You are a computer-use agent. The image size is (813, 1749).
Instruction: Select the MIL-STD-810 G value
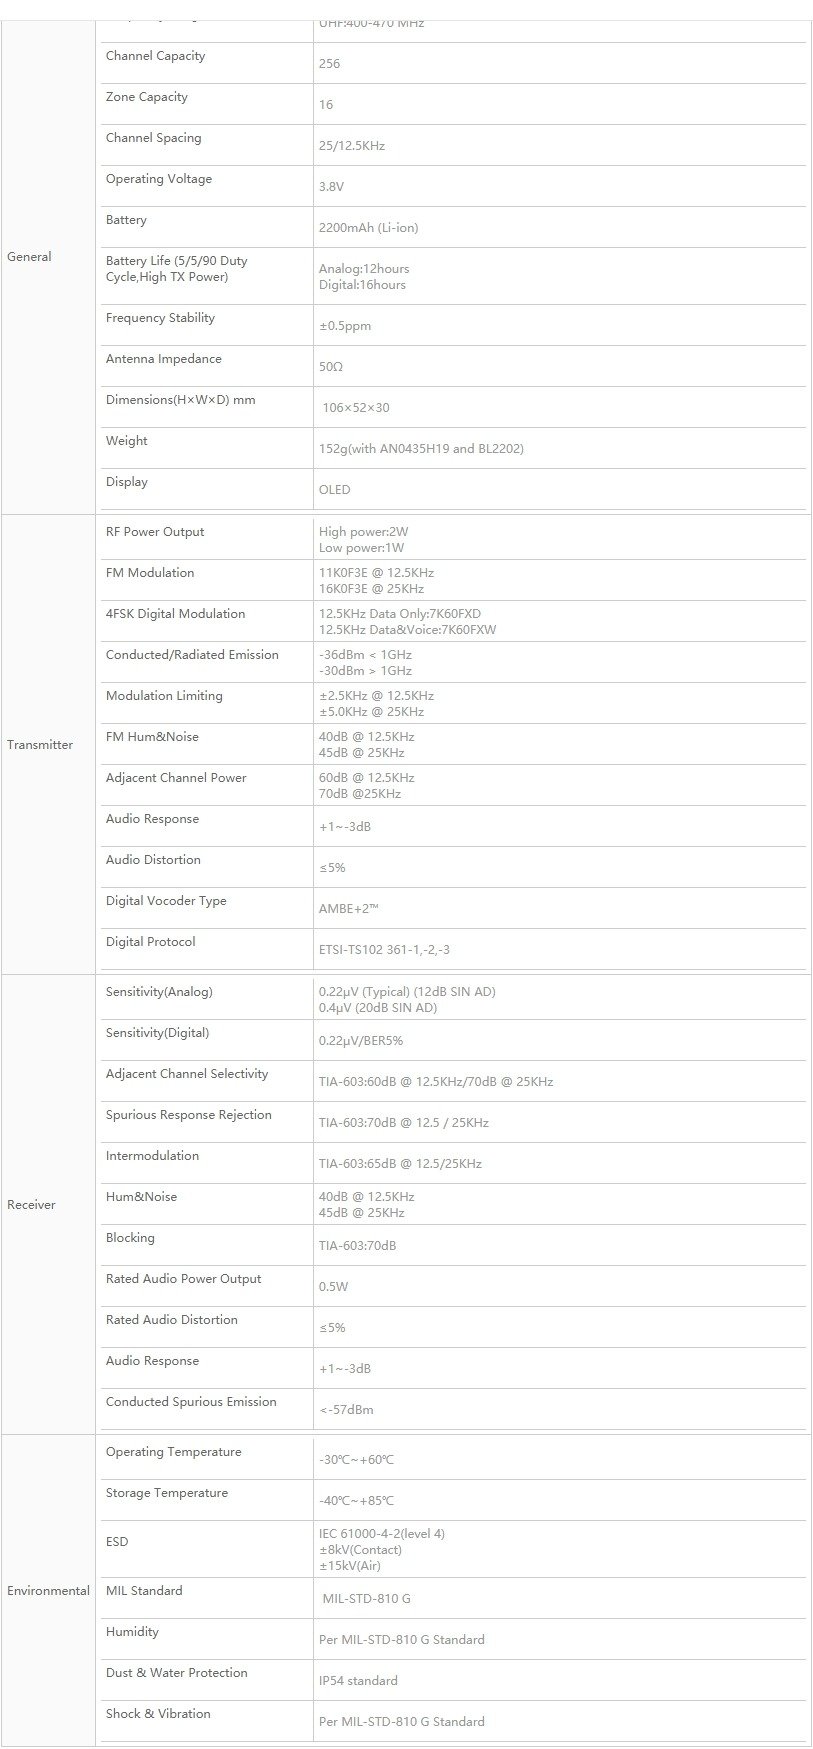point(366,1599)
